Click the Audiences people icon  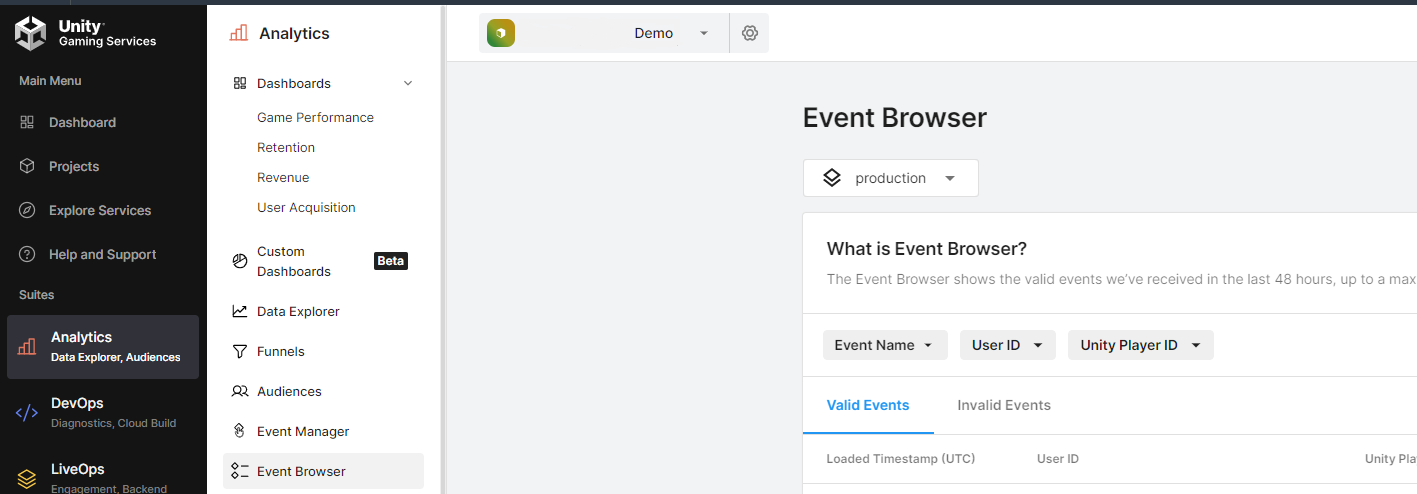point(240,391)
